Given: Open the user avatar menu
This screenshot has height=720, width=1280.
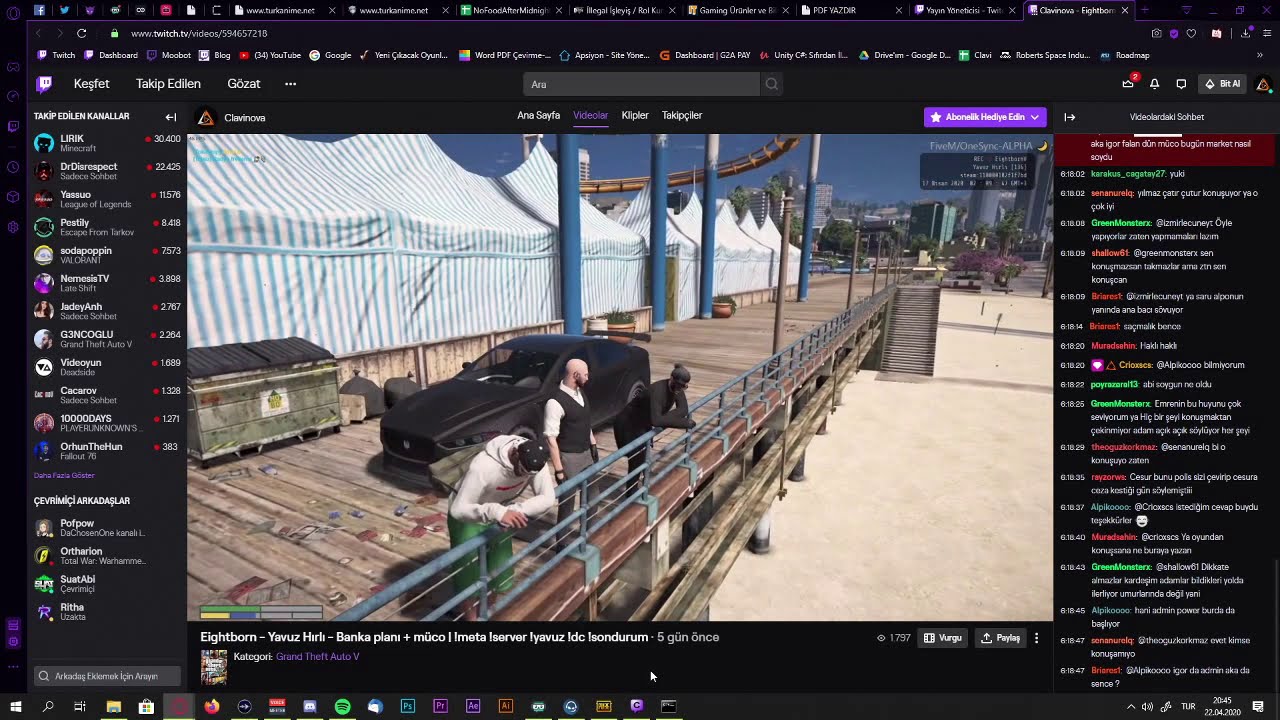Looking at the screenshot, I should 1263,84.
